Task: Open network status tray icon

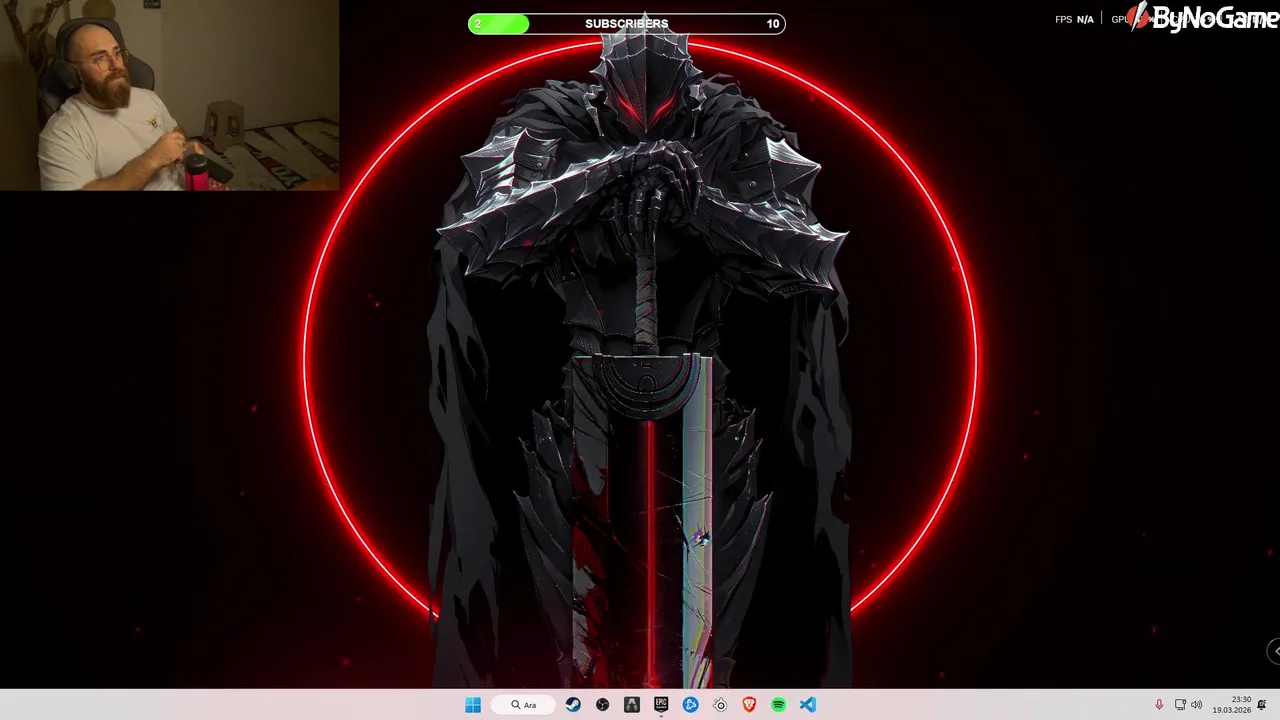Action: (x=1180, y=705)
